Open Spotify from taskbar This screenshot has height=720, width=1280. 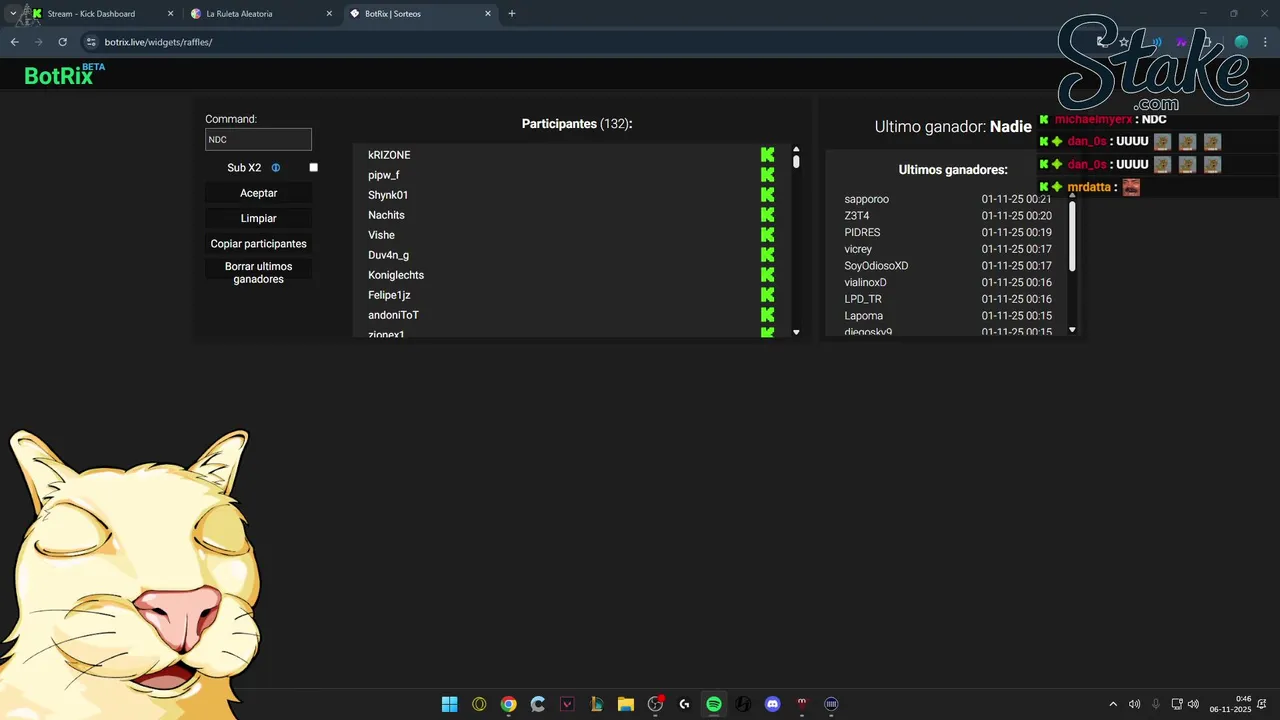pos(714,704)
